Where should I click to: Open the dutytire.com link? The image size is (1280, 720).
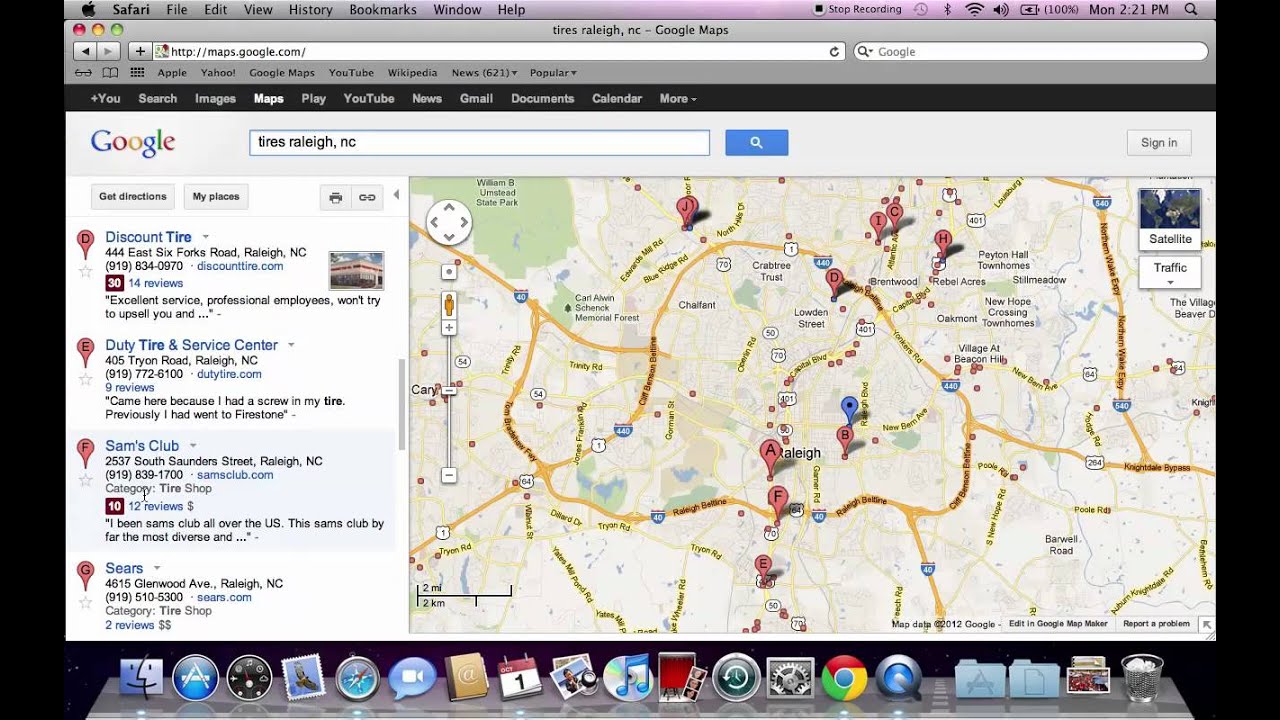229,374
